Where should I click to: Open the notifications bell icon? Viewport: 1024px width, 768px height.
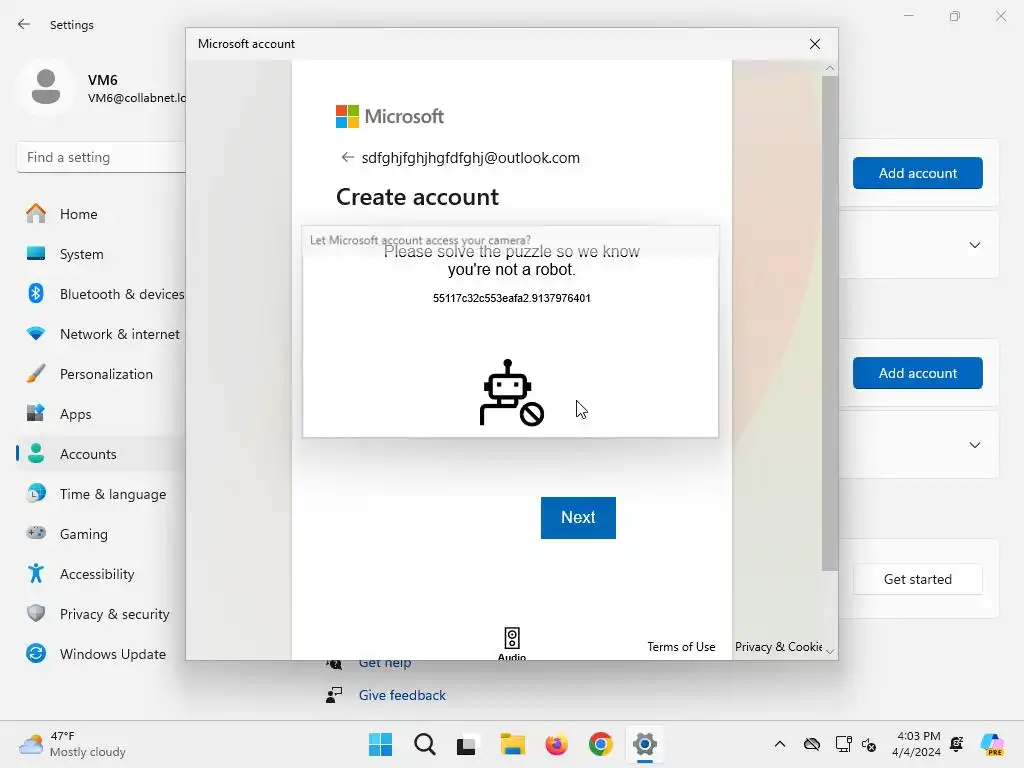click(957, 744)
